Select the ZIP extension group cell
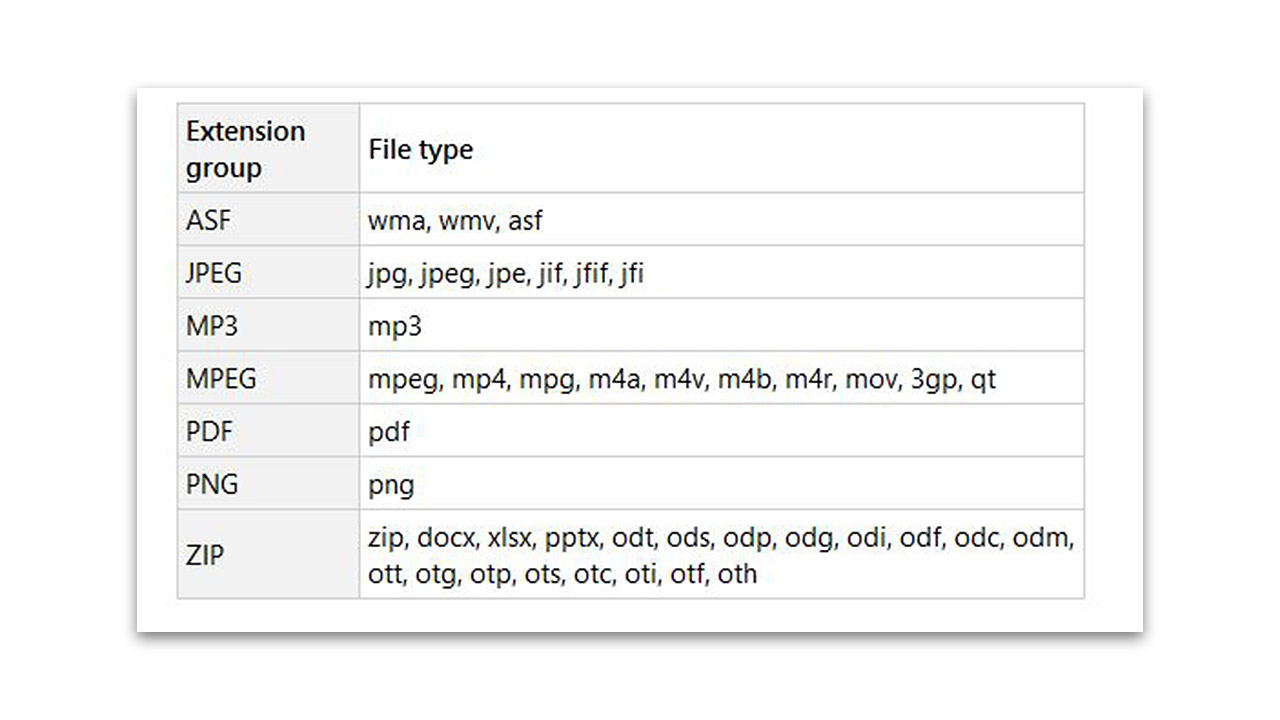 268,554
